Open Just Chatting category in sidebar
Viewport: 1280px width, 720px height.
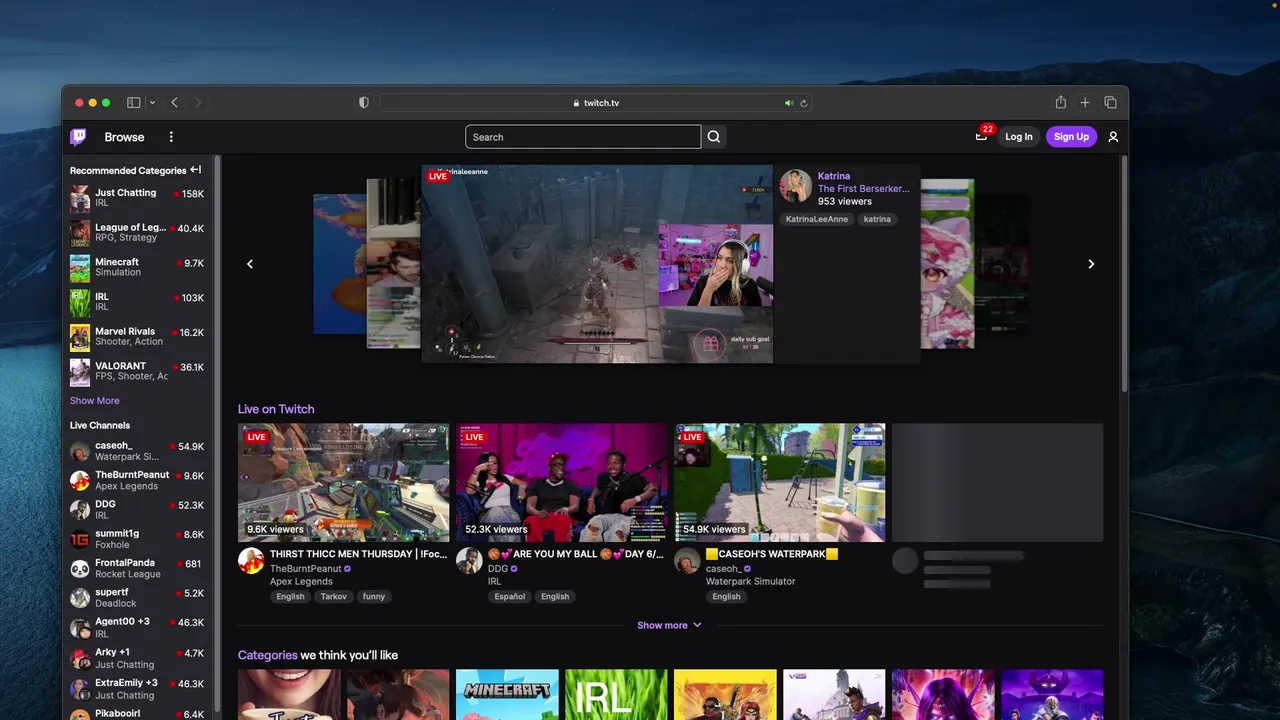(x=137, y=198)
